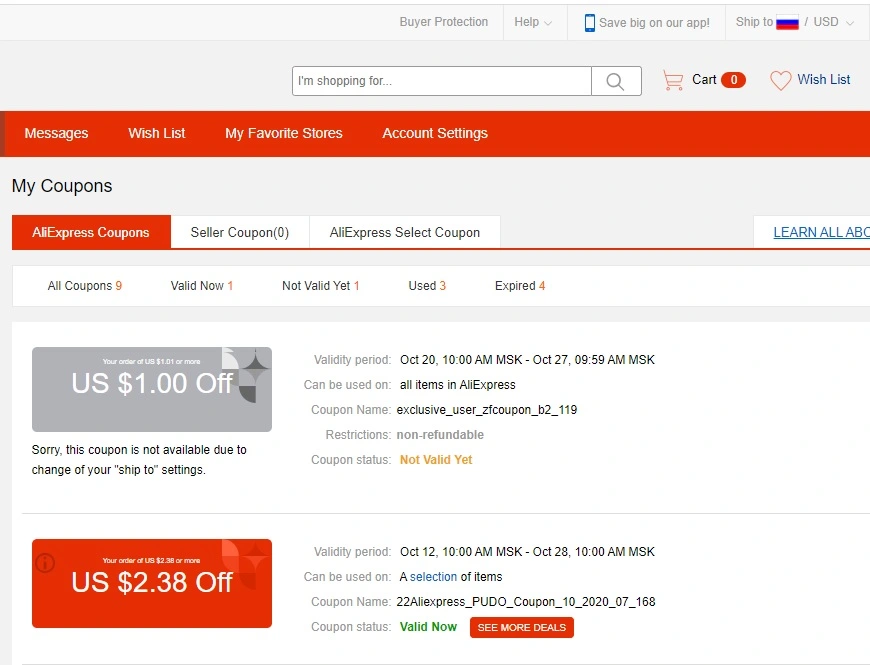Expand the Help dropdown
Viewport: 870px width, 665px height.
click(533, 22)
